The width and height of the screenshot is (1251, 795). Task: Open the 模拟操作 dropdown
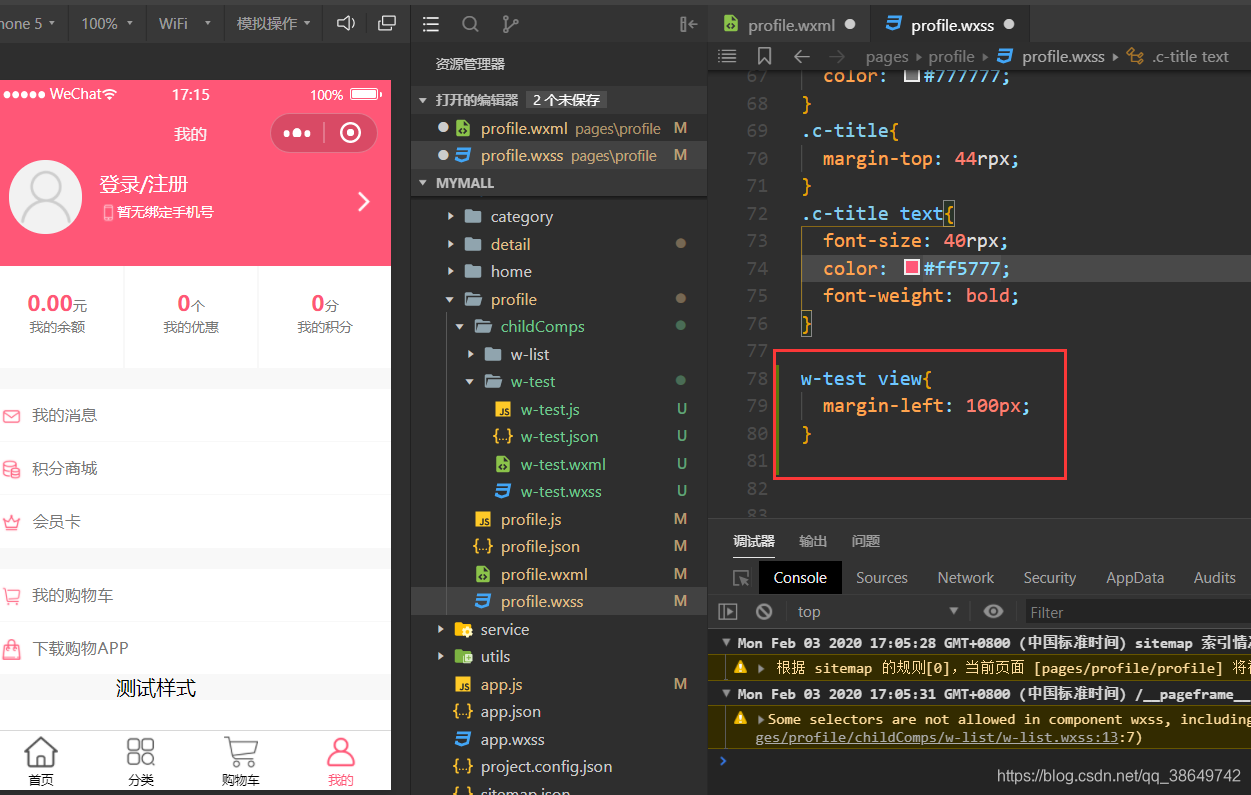[x=273, y=23]
